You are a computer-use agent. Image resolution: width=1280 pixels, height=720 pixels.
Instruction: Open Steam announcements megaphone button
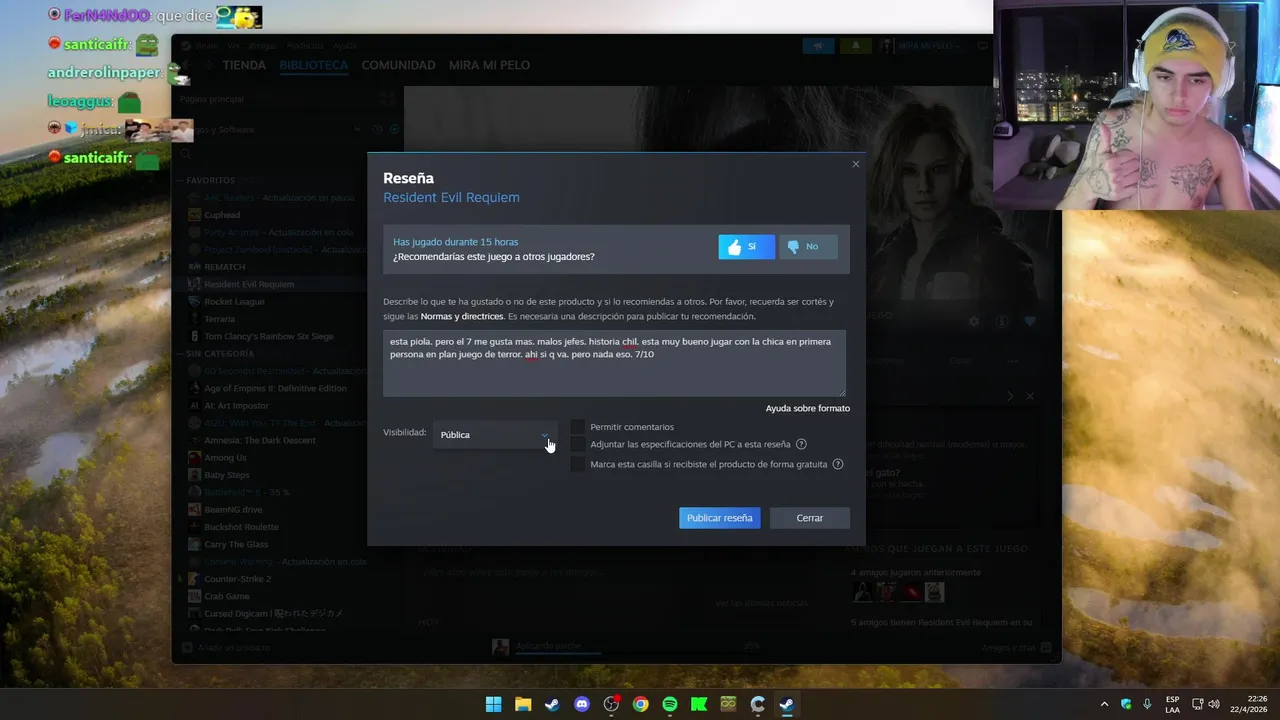pos(818,46)
